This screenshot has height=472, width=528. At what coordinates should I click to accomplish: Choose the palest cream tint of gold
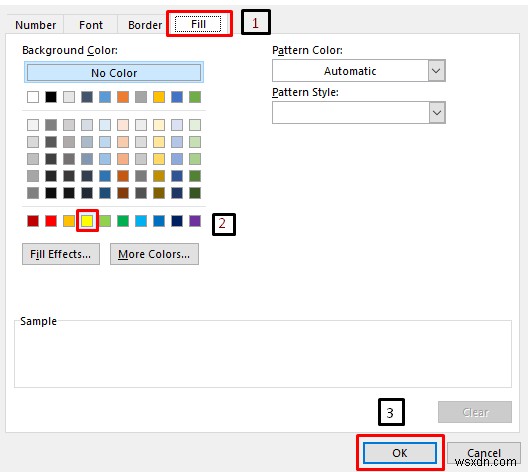click(159, 125)
